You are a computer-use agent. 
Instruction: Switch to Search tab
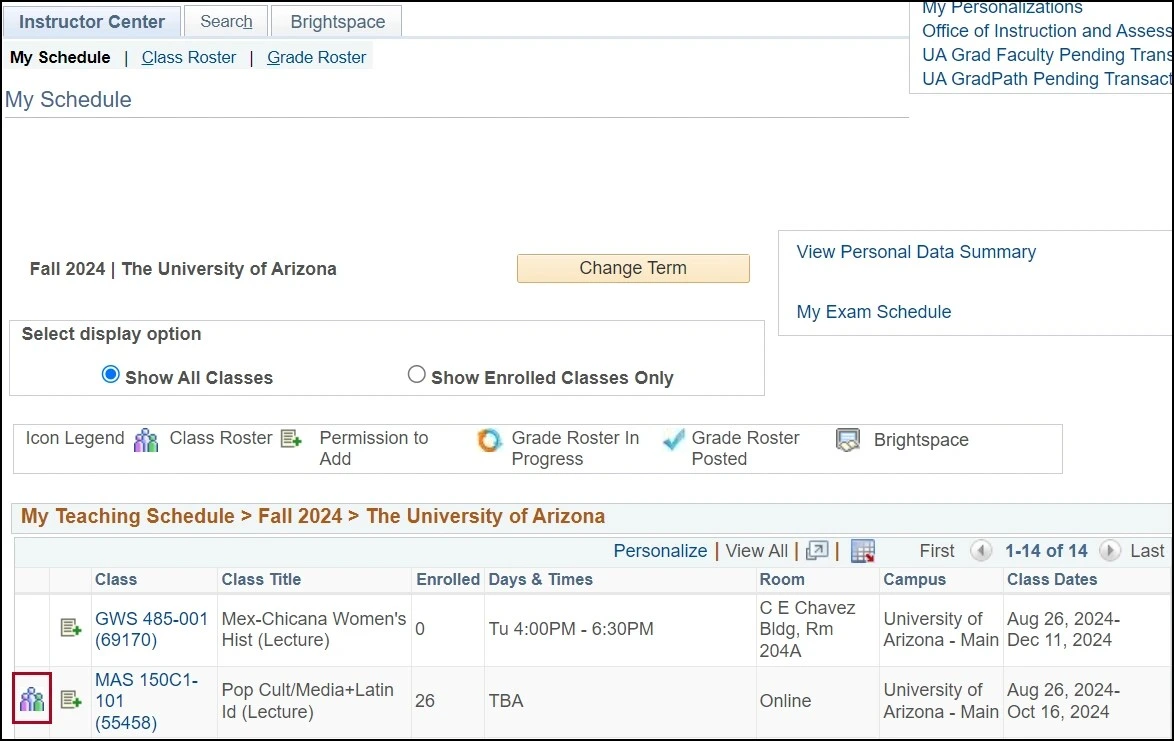[226, 22]
